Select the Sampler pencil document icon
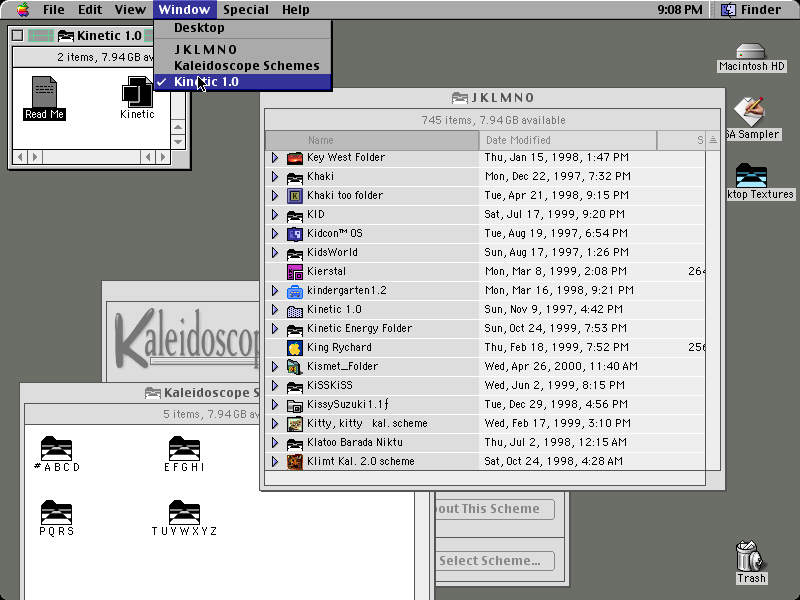 pyautogui.click(x=750, y=111)
